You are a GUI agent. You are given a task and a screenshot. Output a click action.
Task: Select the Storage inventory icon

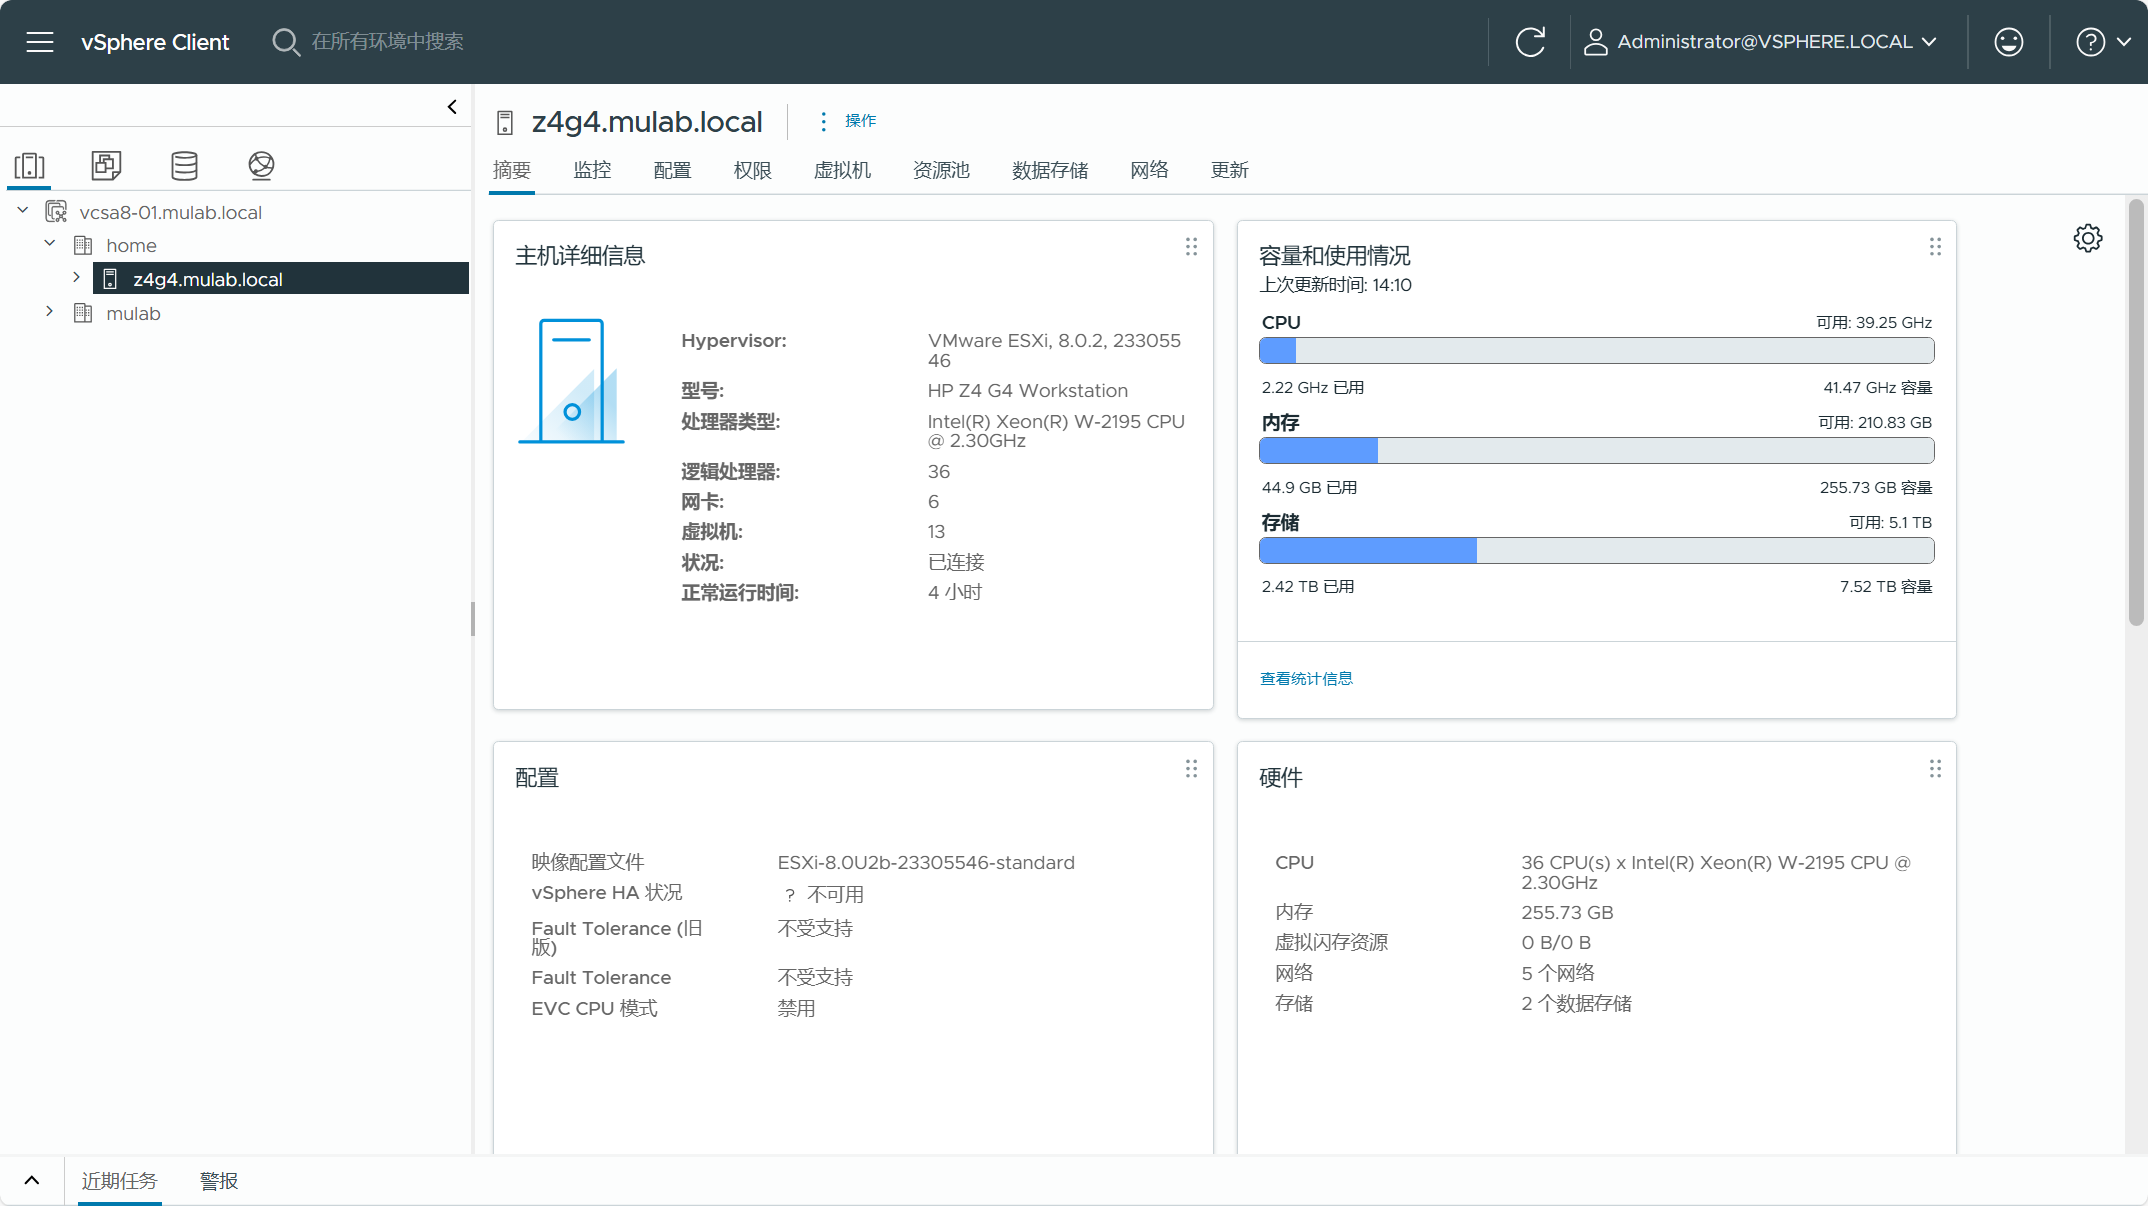(184, 165)
